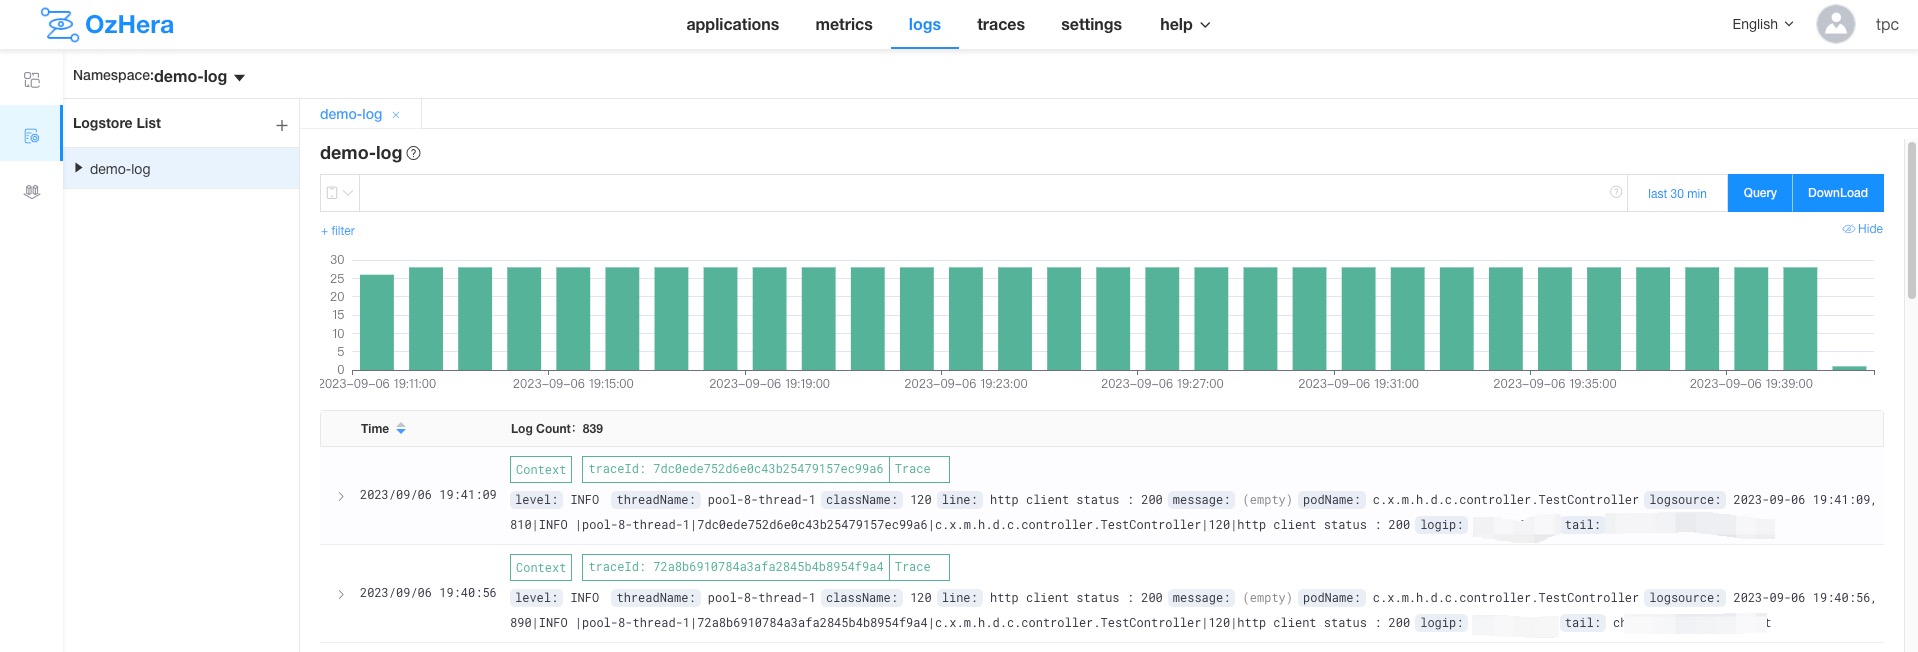Click traceId 7dc0ede752d6e0c43b25479157ec99a6

point(736,469)
